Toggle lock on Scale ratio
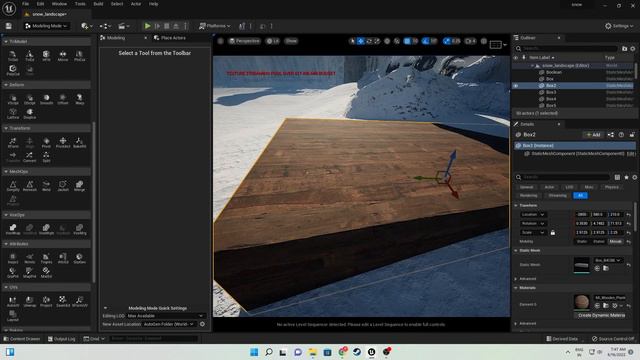This screenshot has height=360, width=640. pos(553,233)
